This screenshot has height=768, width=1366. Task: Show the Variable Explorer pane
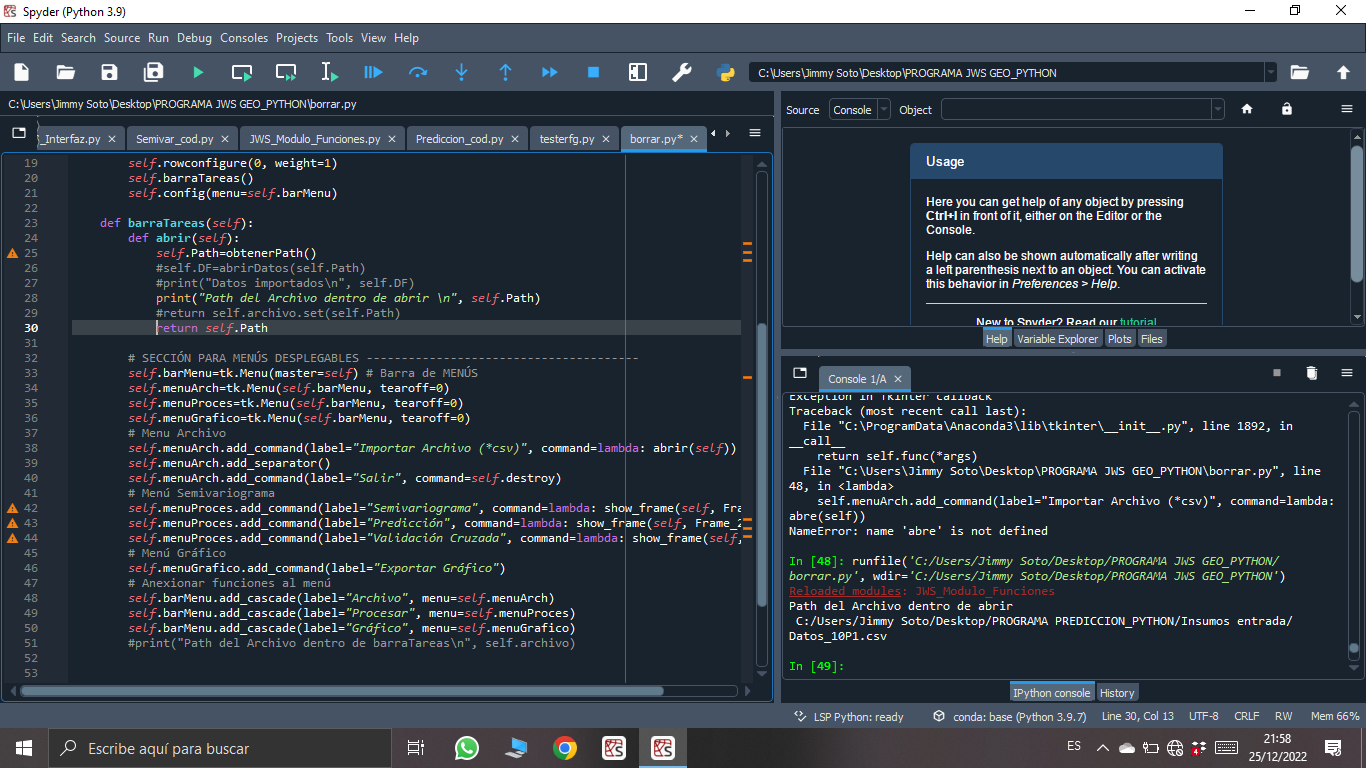pos(1057,339)
